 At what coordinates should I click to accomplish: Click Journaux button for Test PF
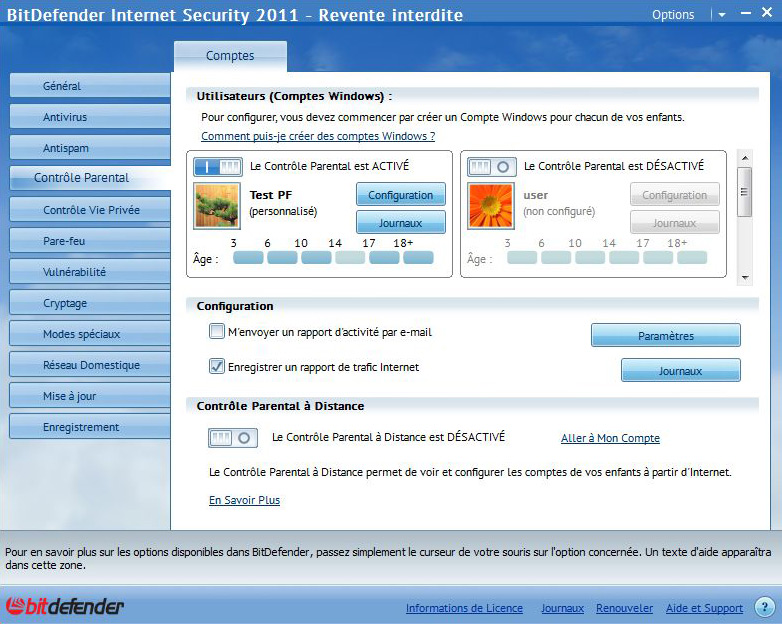[x=400, y=222]
